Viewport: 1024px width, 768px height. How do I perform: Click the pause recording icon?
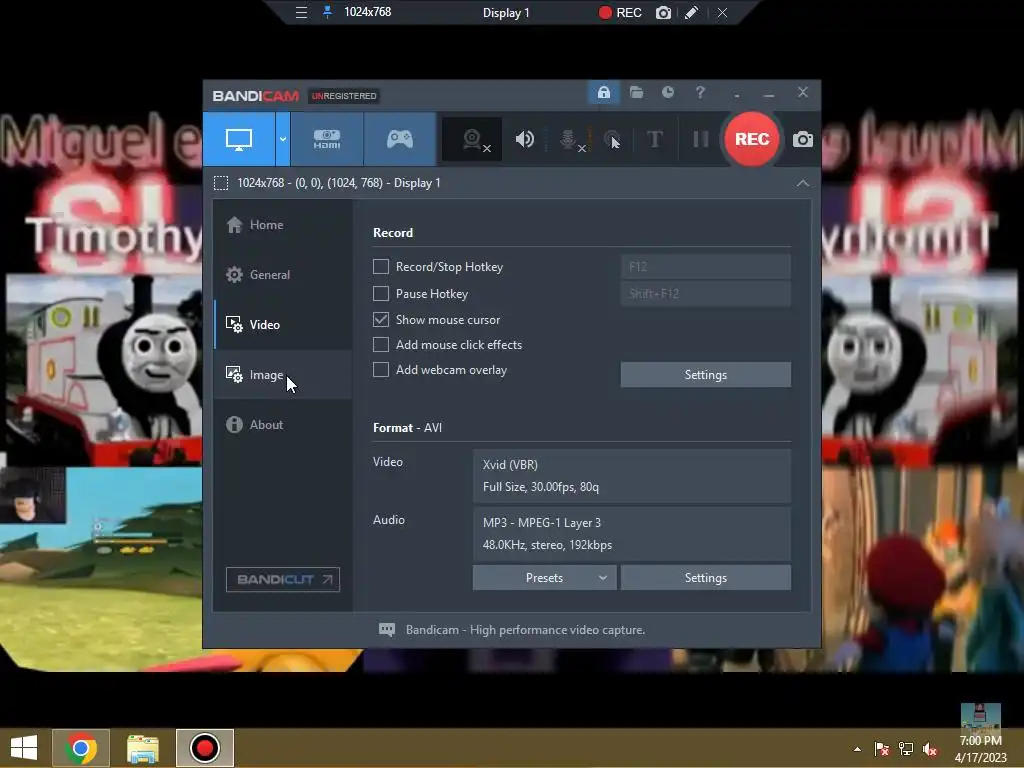click(x=701, y=139)
